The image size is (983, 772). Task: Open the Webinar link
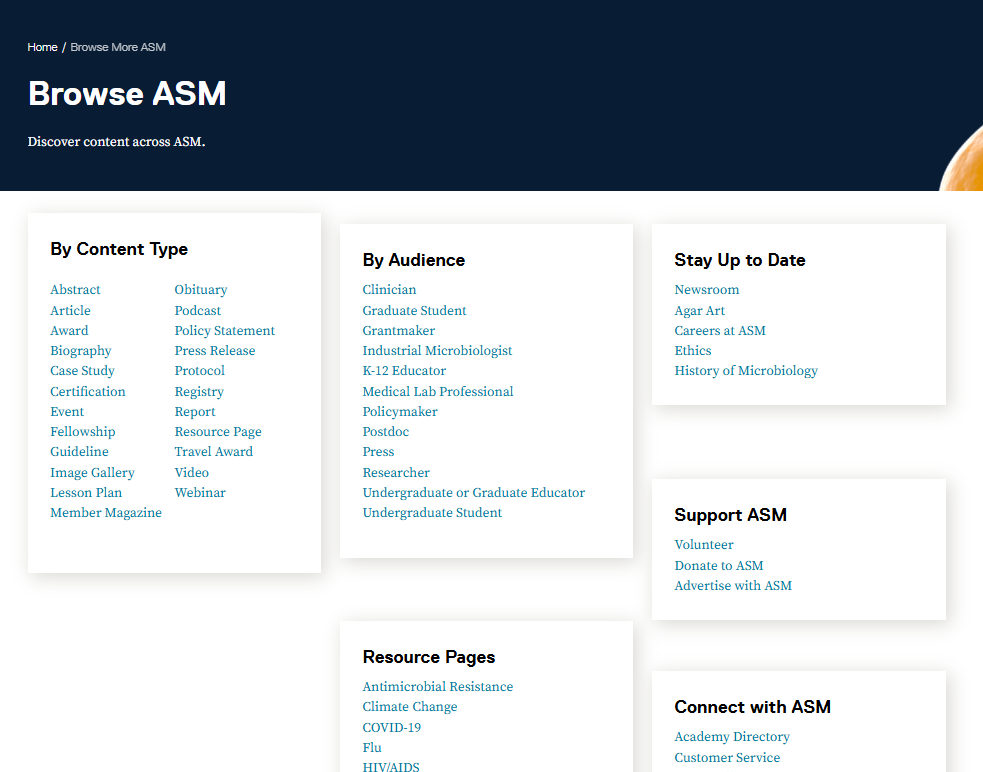200,492
